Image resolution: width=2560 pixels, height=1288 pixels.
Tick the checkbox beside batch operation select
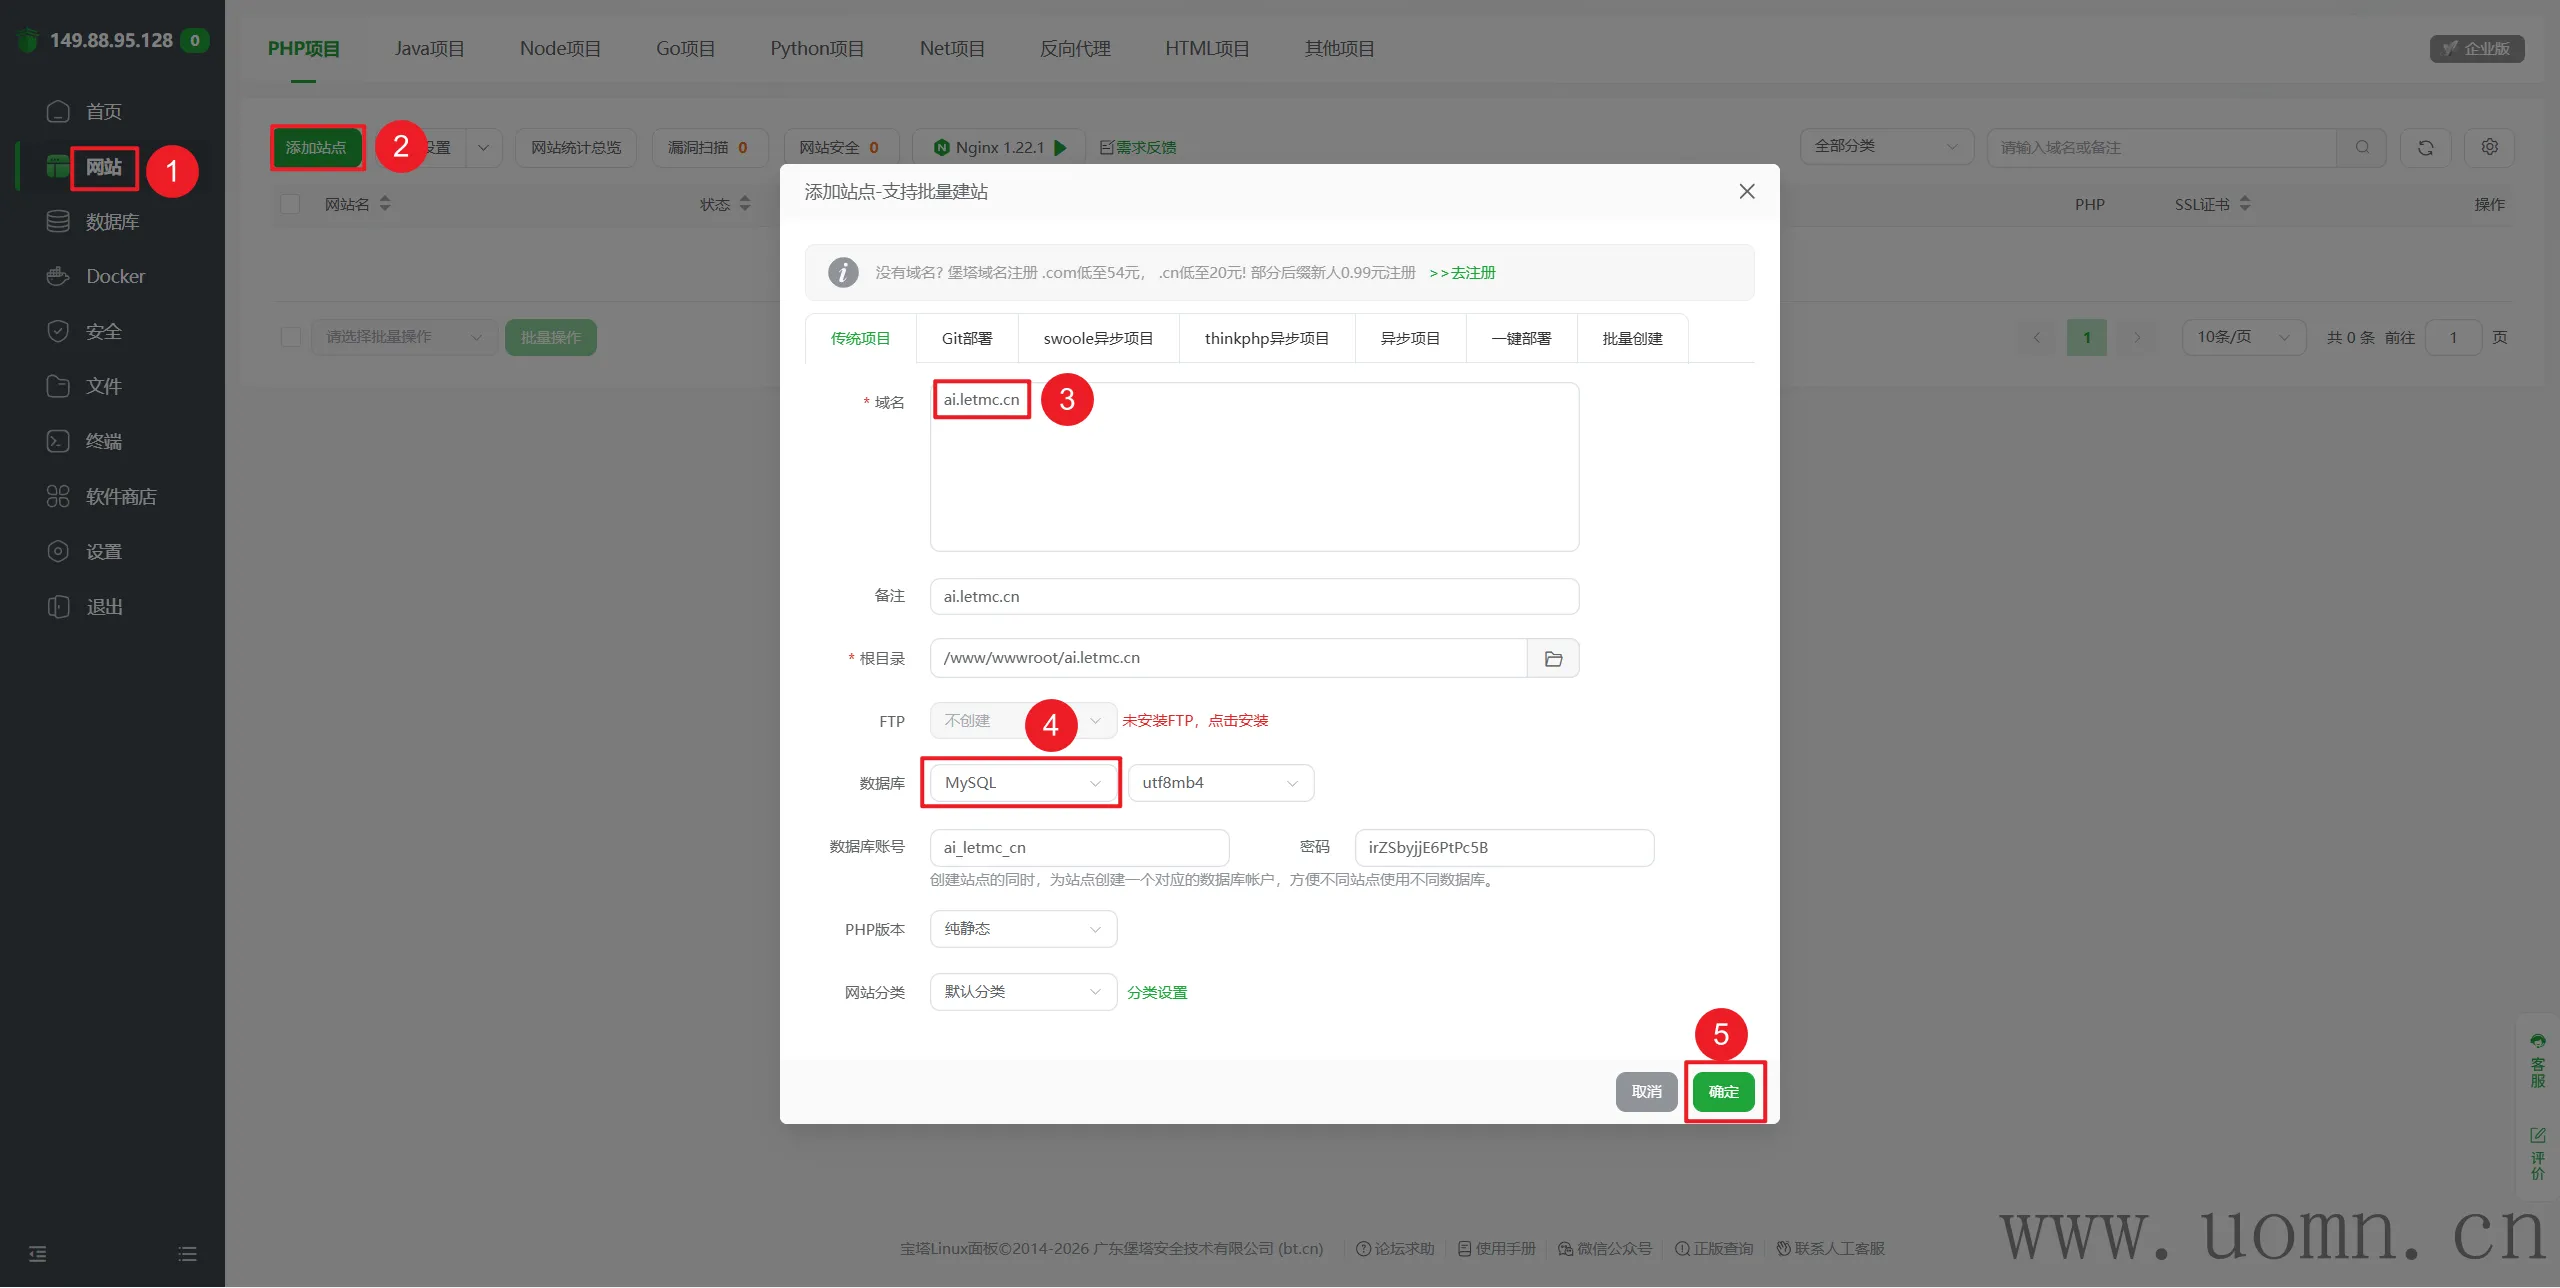pos(291,337)
